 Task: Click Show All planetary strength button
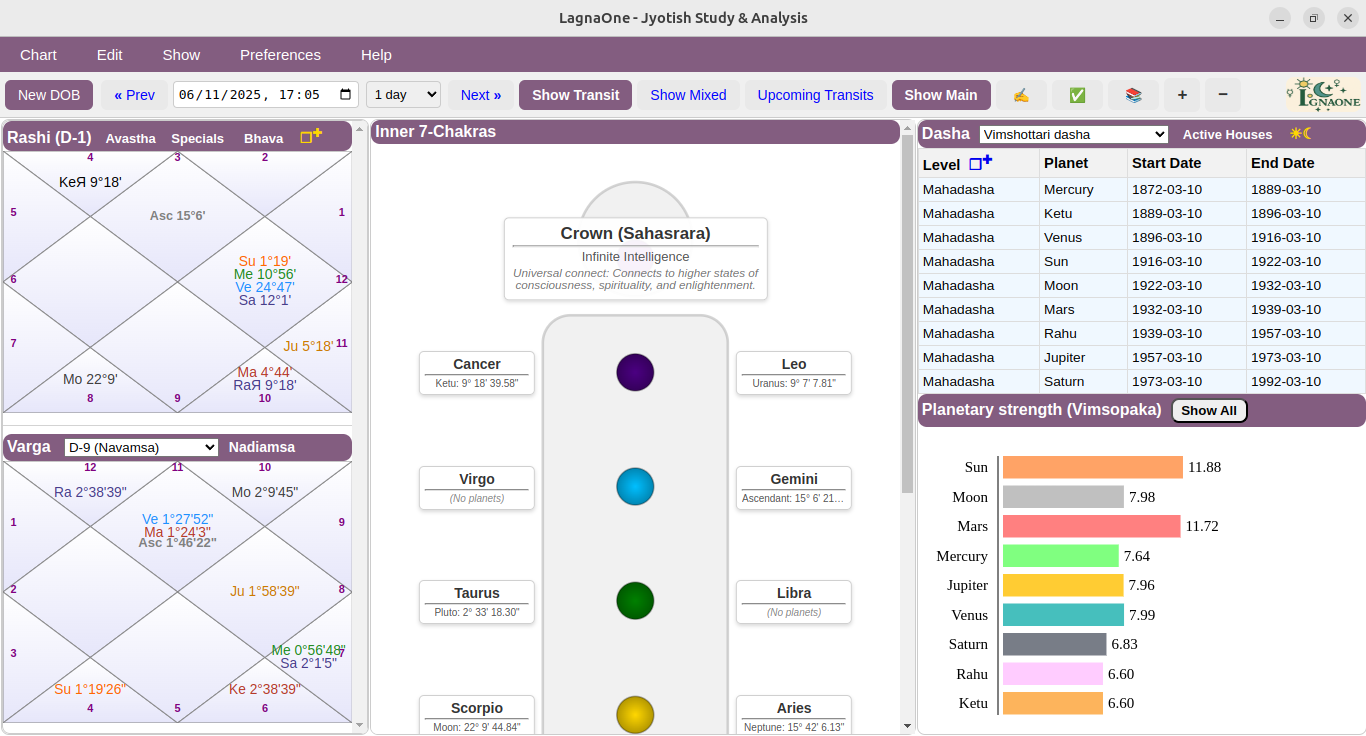point(1209,410)
